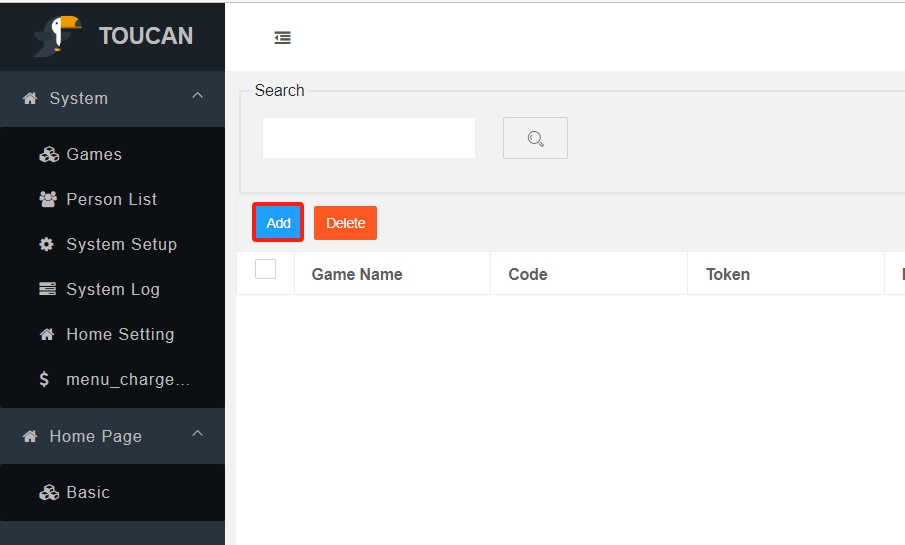Click the Toucan bird logo
The image size is (905, 545).
coord(58,36)
